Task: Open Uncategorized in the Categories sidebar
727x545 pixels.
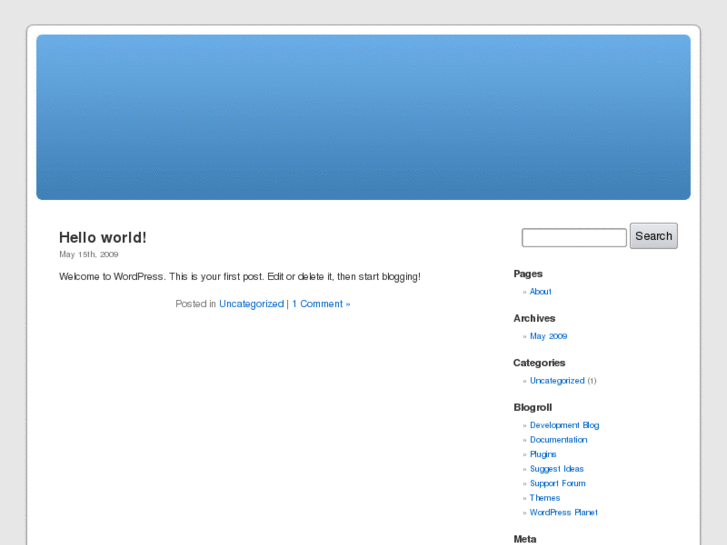Action: point(557,380)
